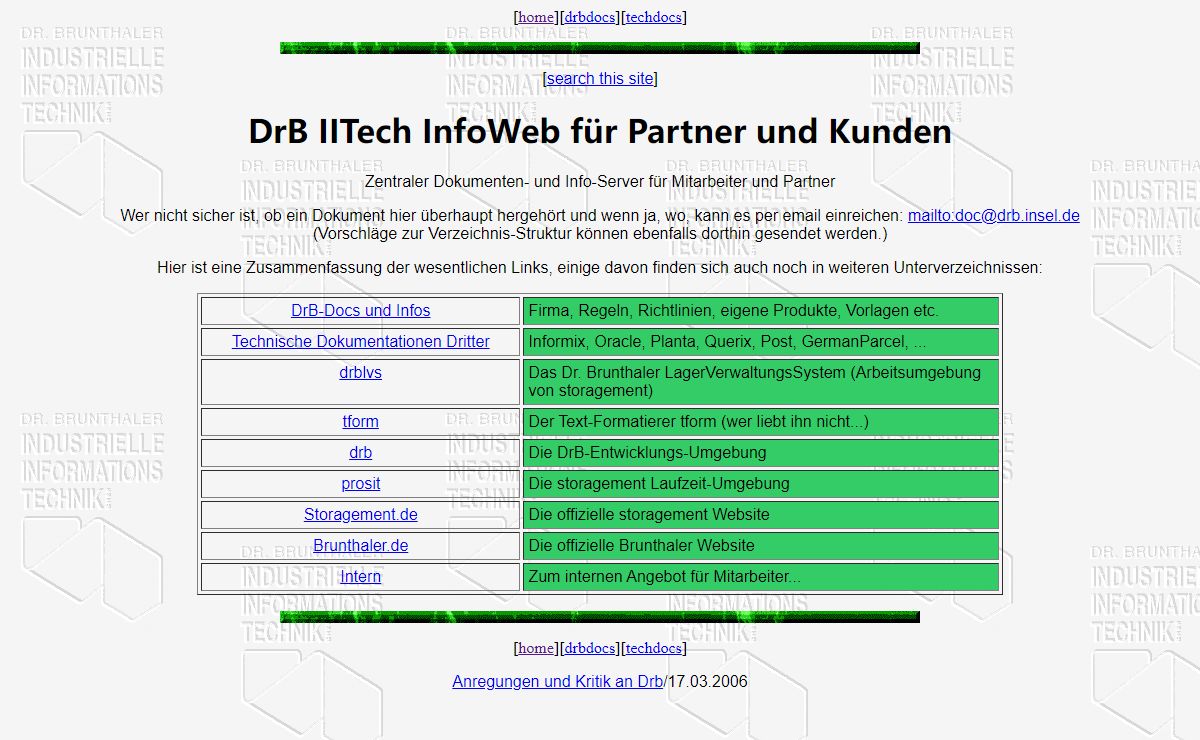Click 'Die offizielle Brunthaler Website' cell

click(x=761, y=546)
